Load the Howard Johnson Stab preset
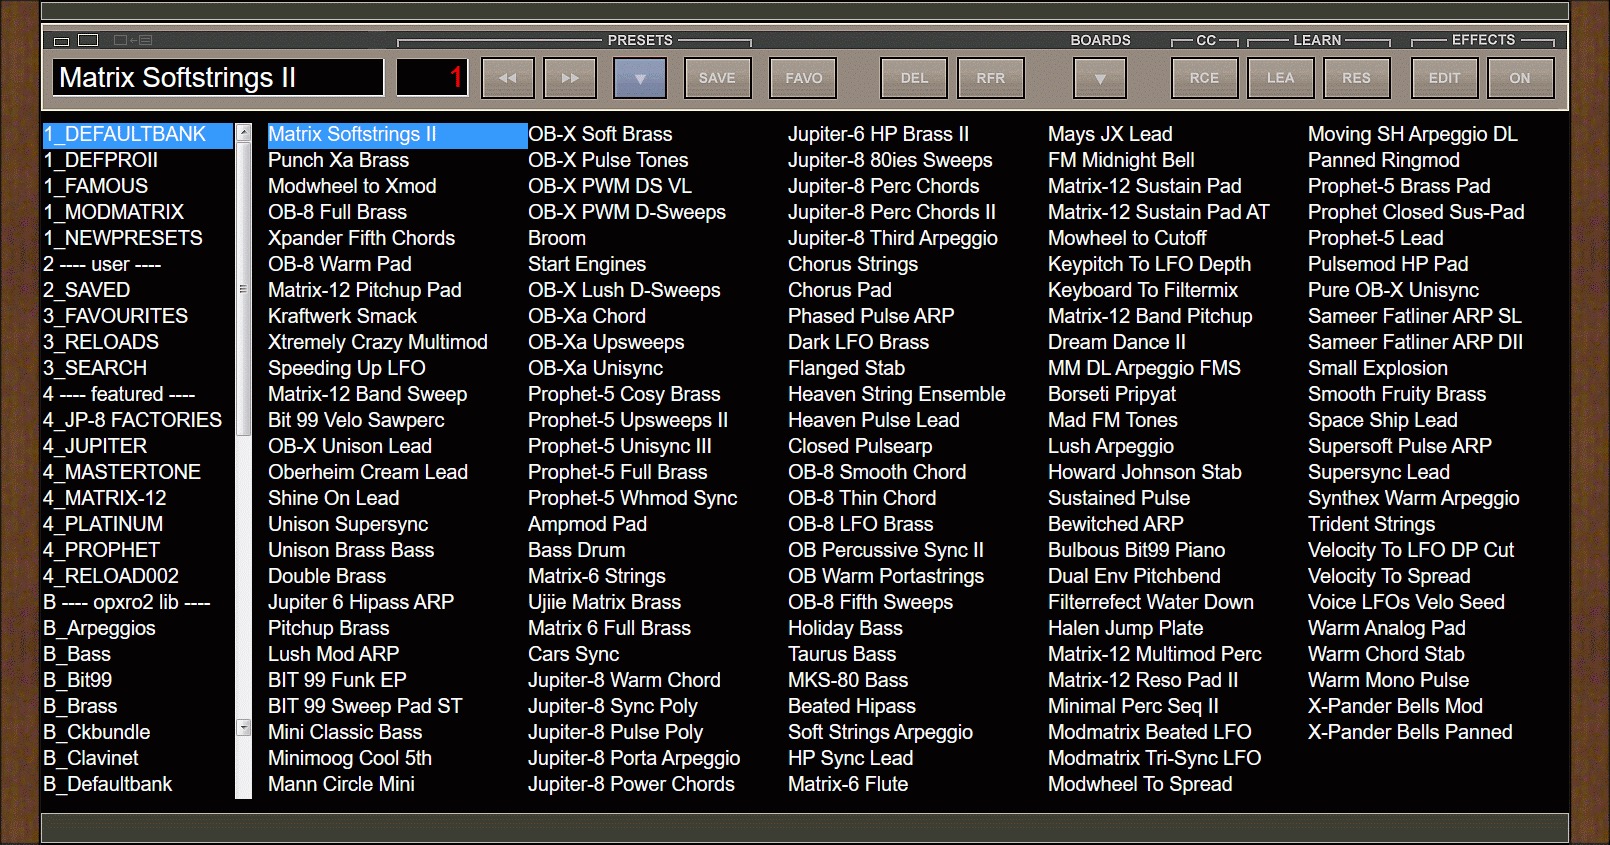This screenshot has width=1610, height=845. pyautogui.click(x=1145, y=472)
